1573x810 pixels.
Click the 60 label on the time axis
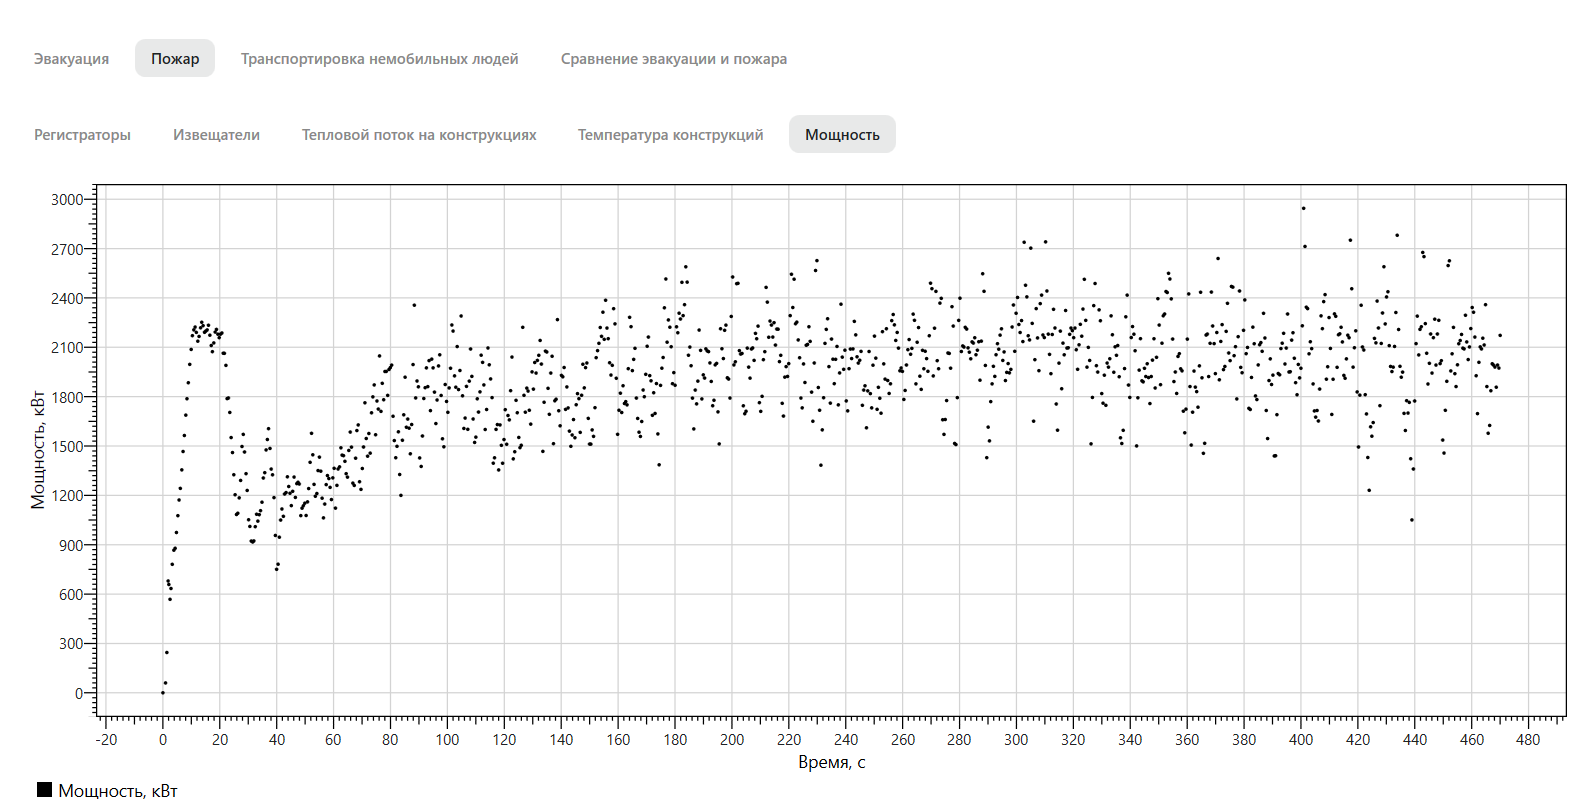click(x=333, y=740)
